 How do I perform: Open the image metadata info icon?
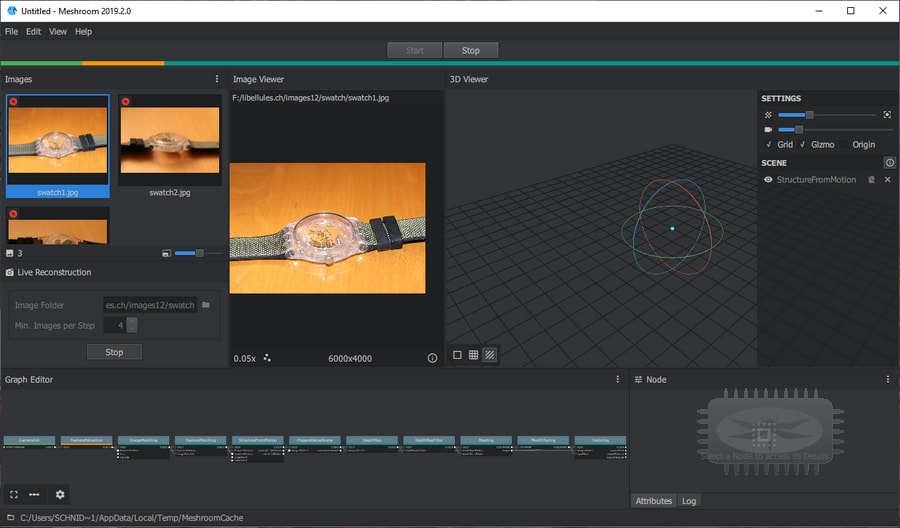point(432,358)
